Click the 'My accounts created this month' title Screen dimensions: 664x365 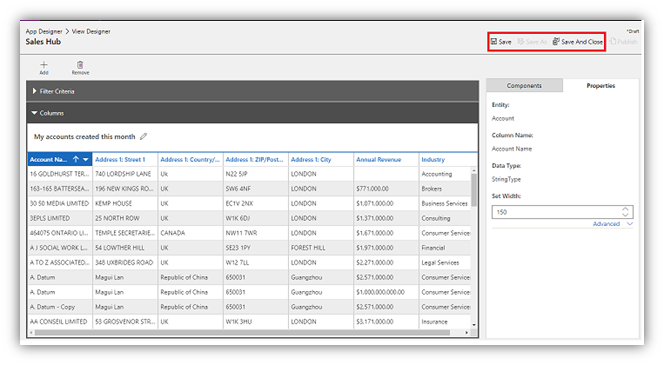pos(85,137)
